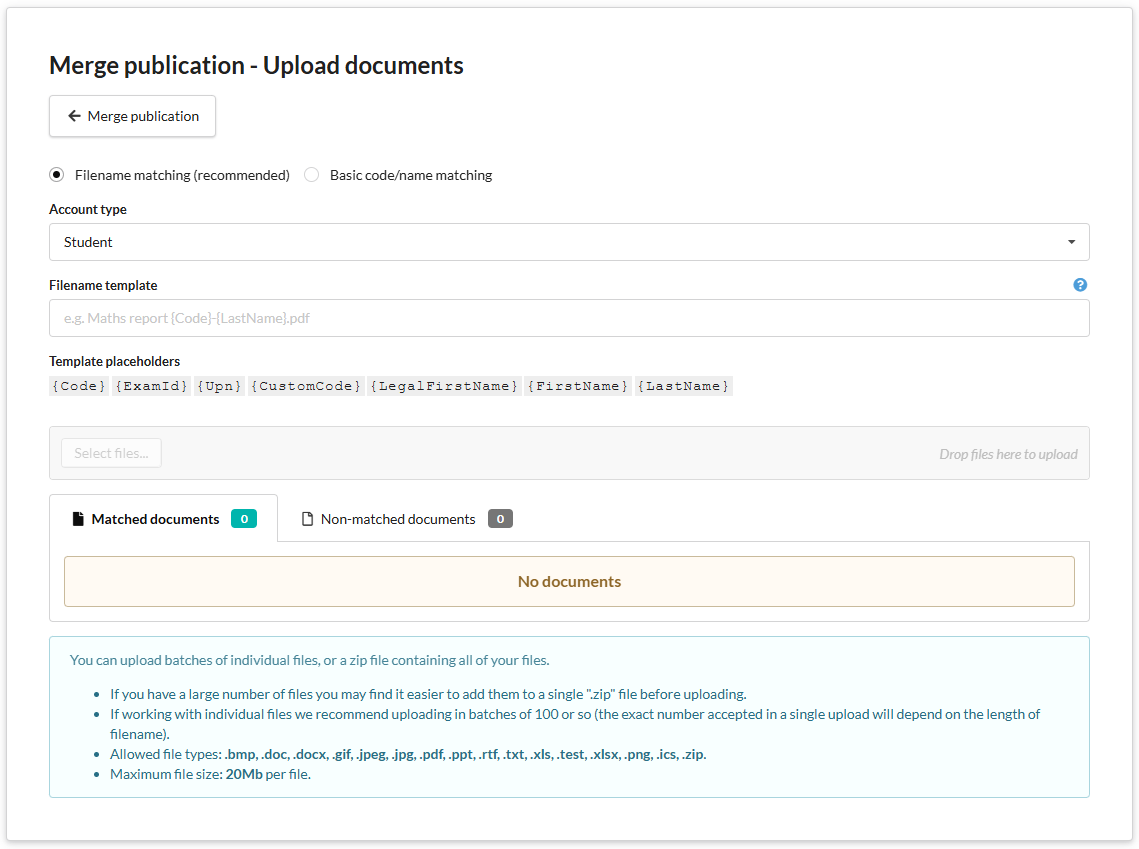Select the {LastName} template placeholder
The image size is (1139, 849).
coord(684,385)
